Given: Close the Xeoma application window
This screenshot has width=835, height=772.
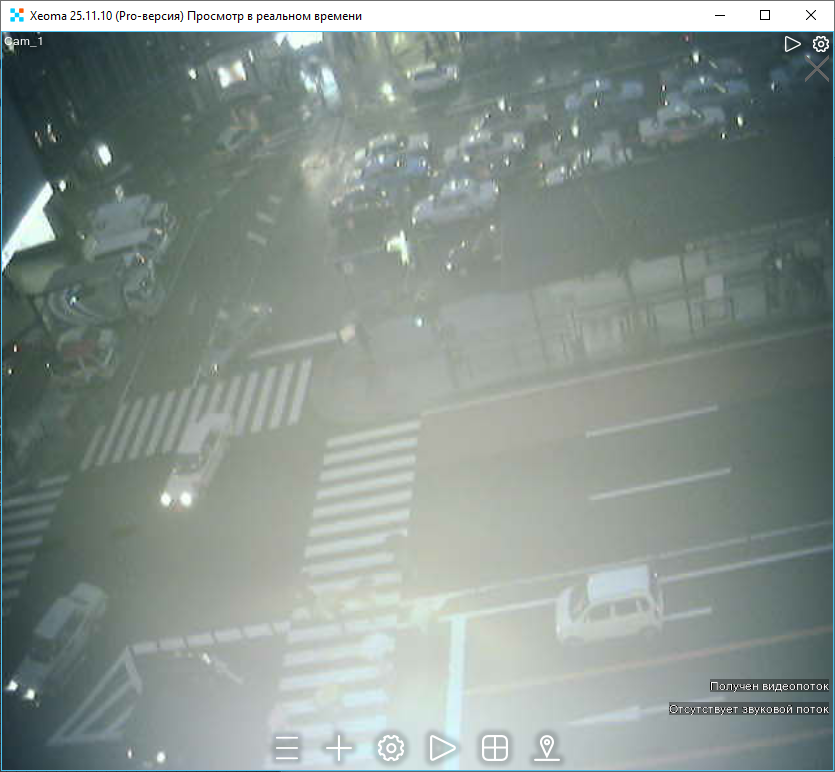Looking at the screenshot, I should (811, 16).
